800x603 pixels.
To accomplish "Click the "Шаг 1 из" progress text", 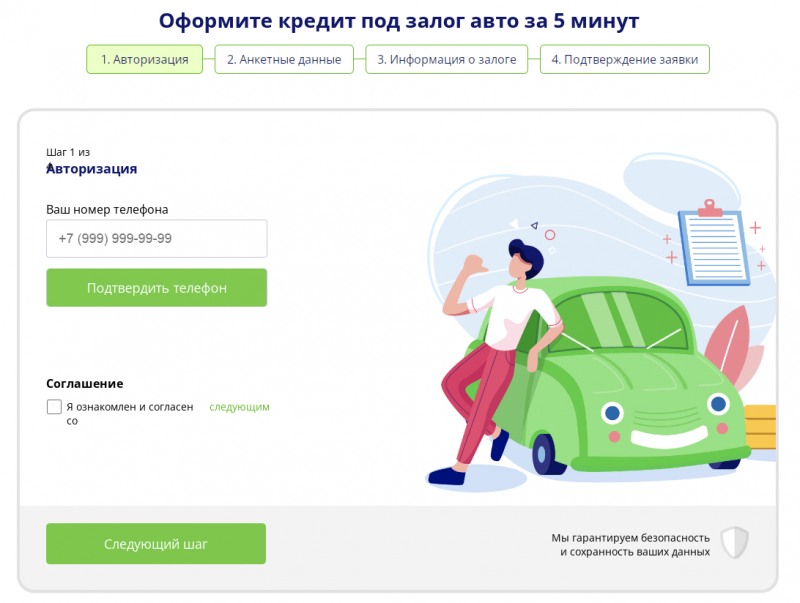I will (67, 151).
